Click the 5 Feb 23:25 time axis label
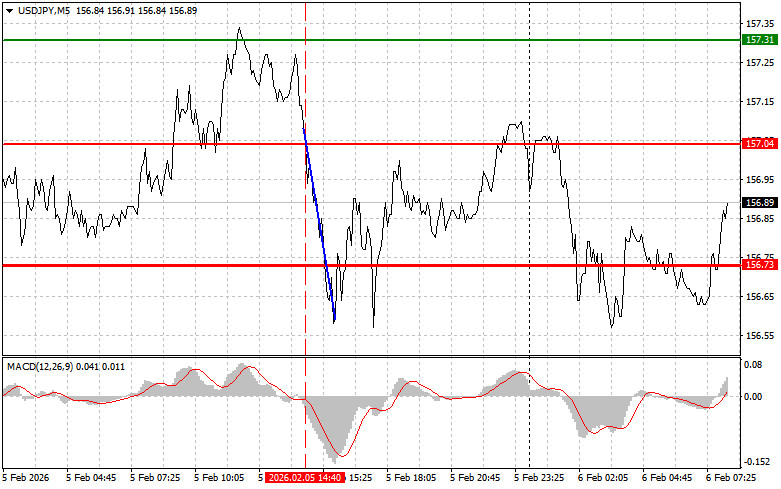 point(541,478)
